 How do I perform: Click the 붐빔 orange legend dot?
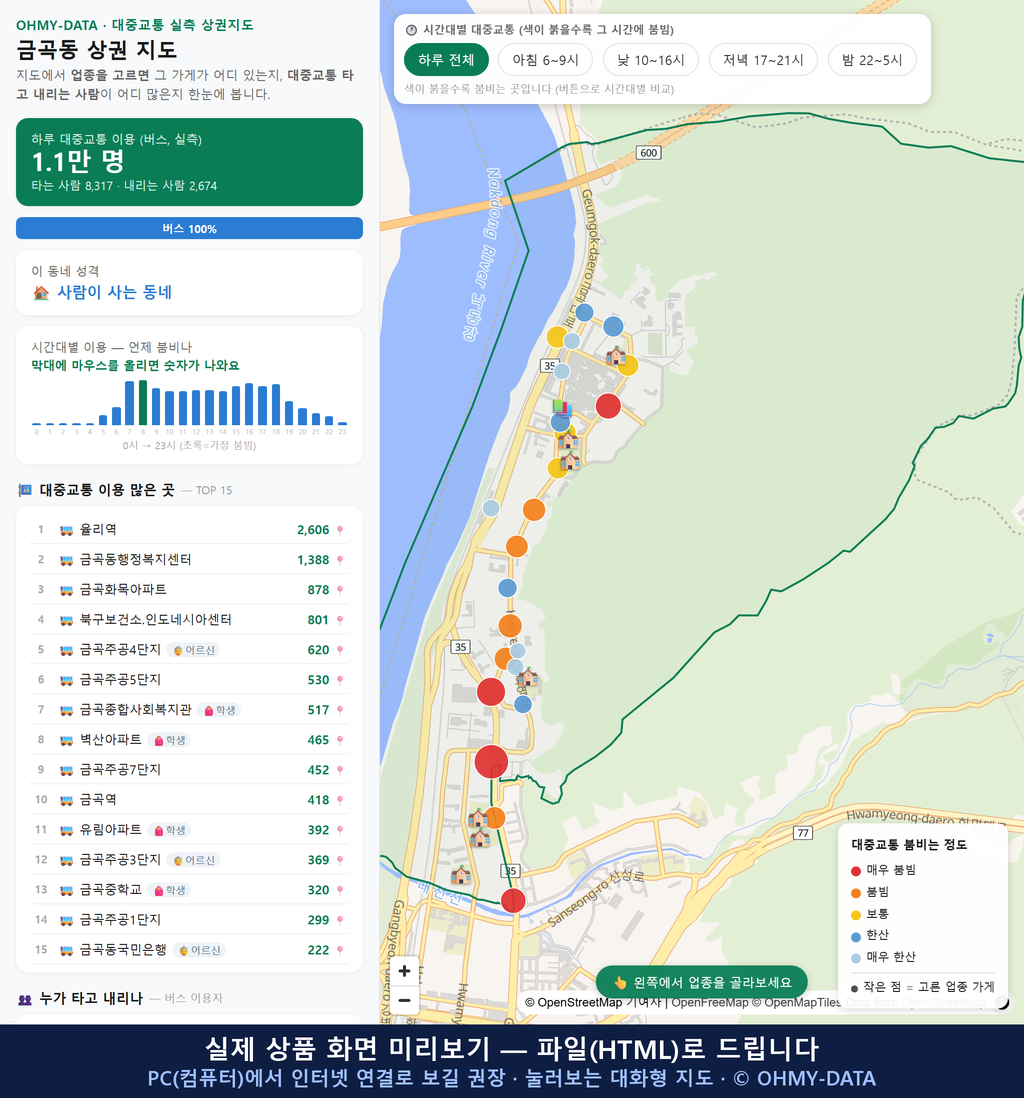coord(855,893)
